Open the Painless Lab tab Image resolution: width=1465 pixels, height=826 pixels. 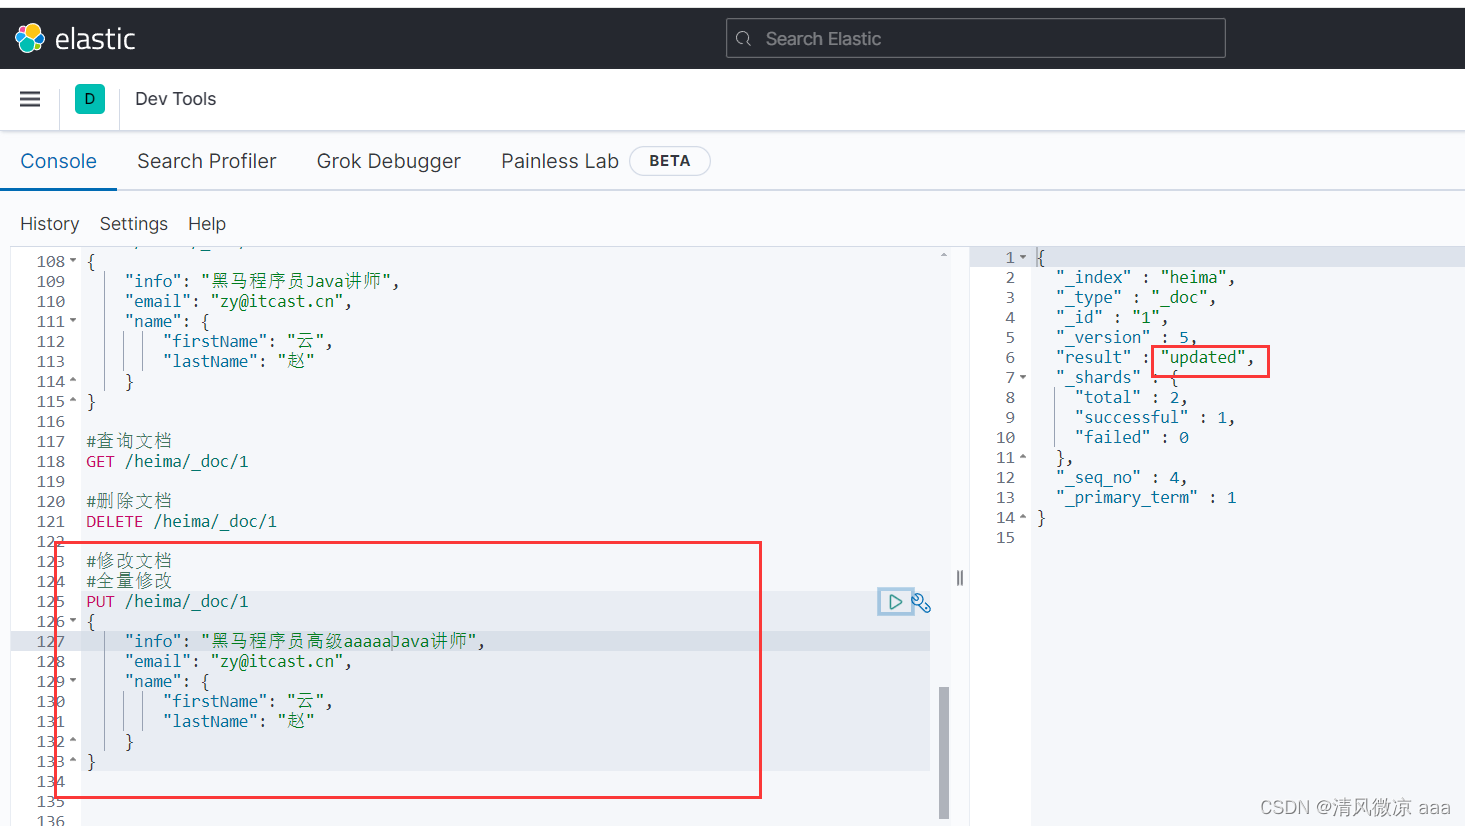coord(560,161)
